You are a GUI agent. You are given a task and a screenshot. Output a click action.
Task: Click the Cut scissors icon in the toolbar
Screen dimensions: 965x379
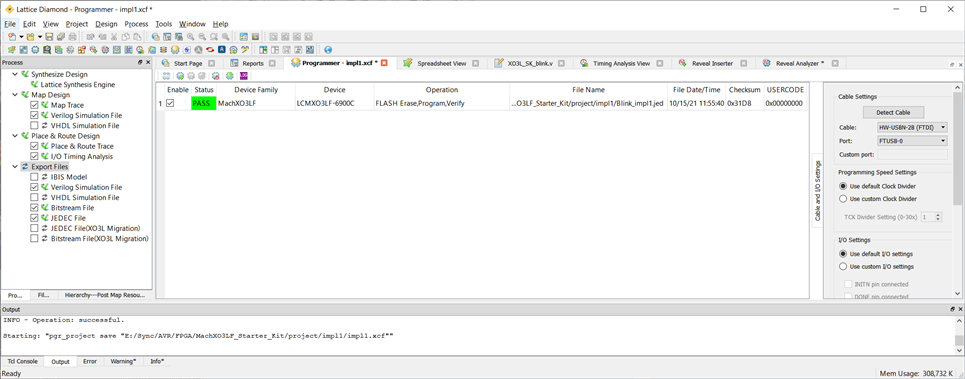[114, 37]
